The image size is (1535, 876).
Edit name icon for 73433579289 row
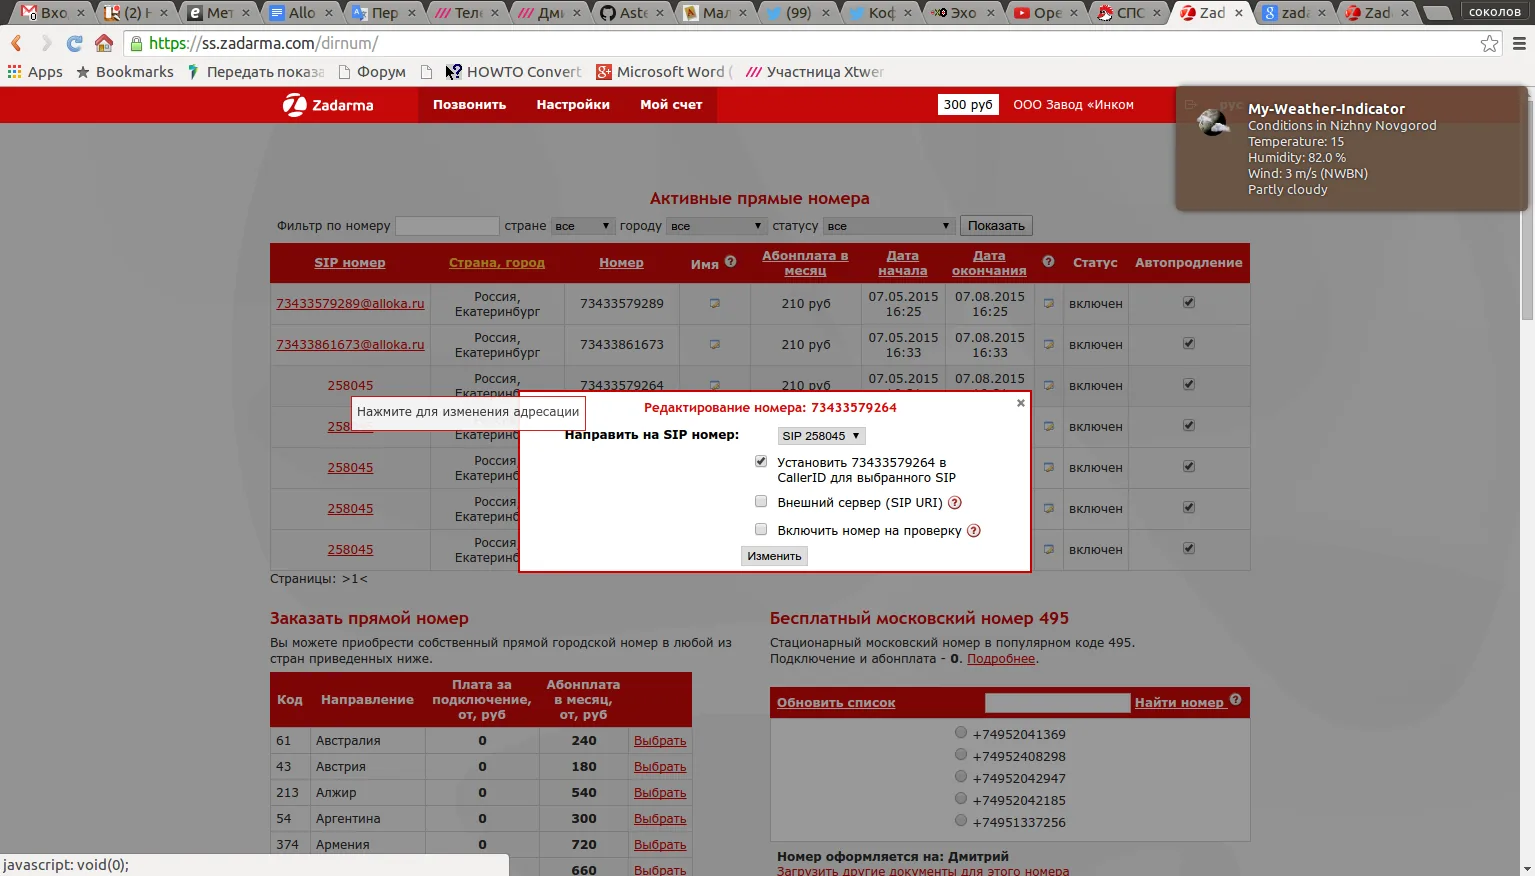click(x=714, y=303)
